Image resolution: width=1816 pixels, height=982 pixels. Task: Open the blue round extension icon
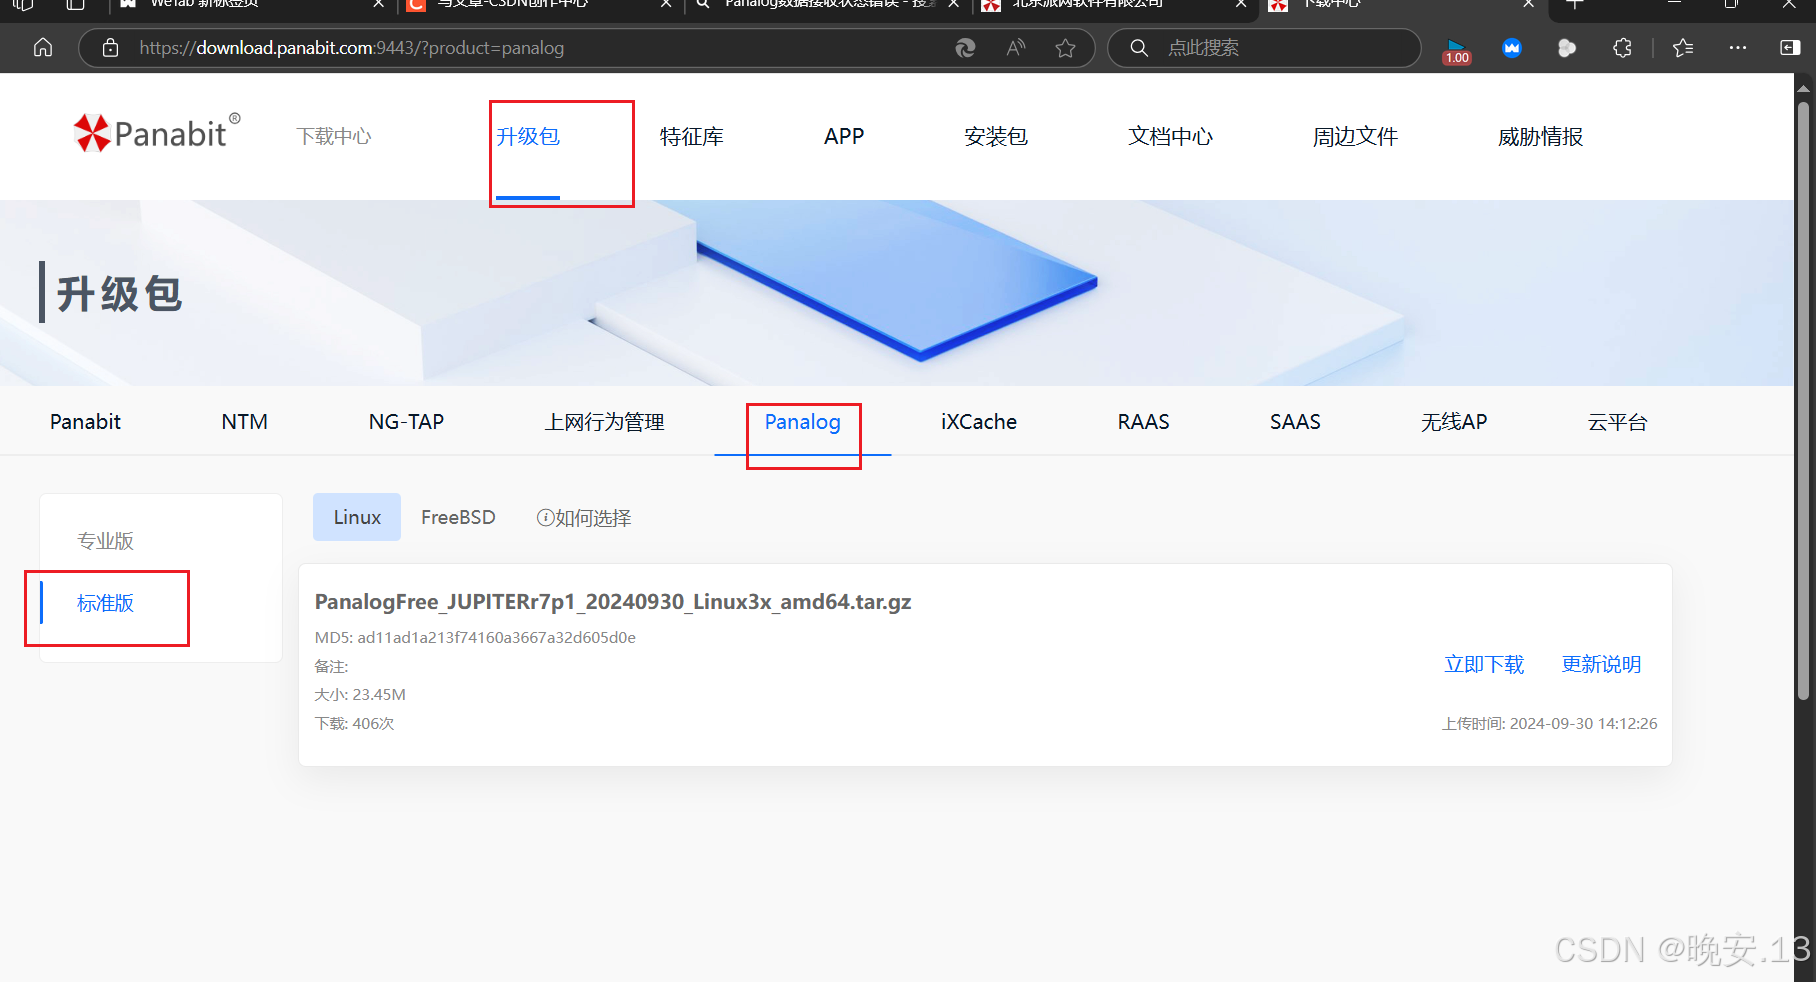click(1512, 47)
